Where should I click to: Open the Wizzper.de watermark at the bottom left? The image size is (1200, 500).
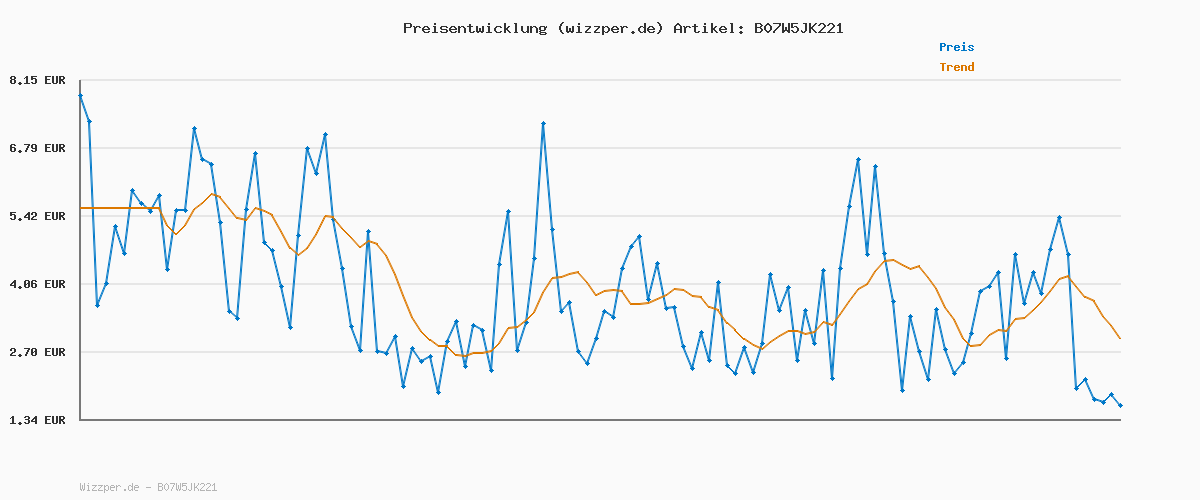tap(148, 487)
